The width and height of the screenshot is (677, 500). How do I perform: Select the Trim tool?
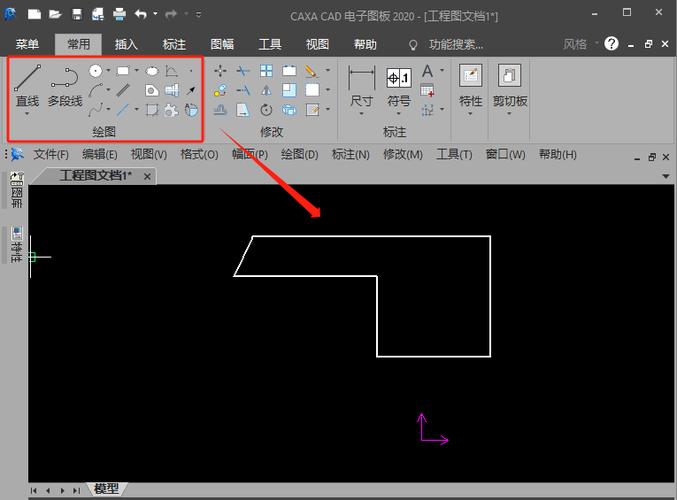243,71
